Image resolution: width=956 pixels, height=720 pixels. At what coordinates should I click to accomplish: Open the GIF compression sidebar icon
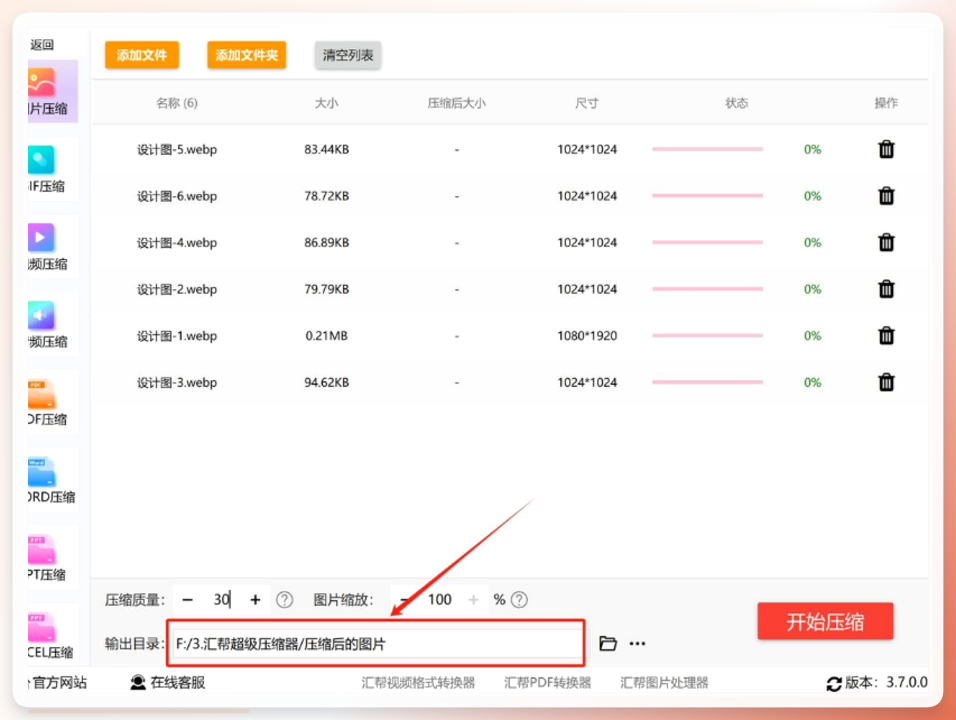click(41, 160)
